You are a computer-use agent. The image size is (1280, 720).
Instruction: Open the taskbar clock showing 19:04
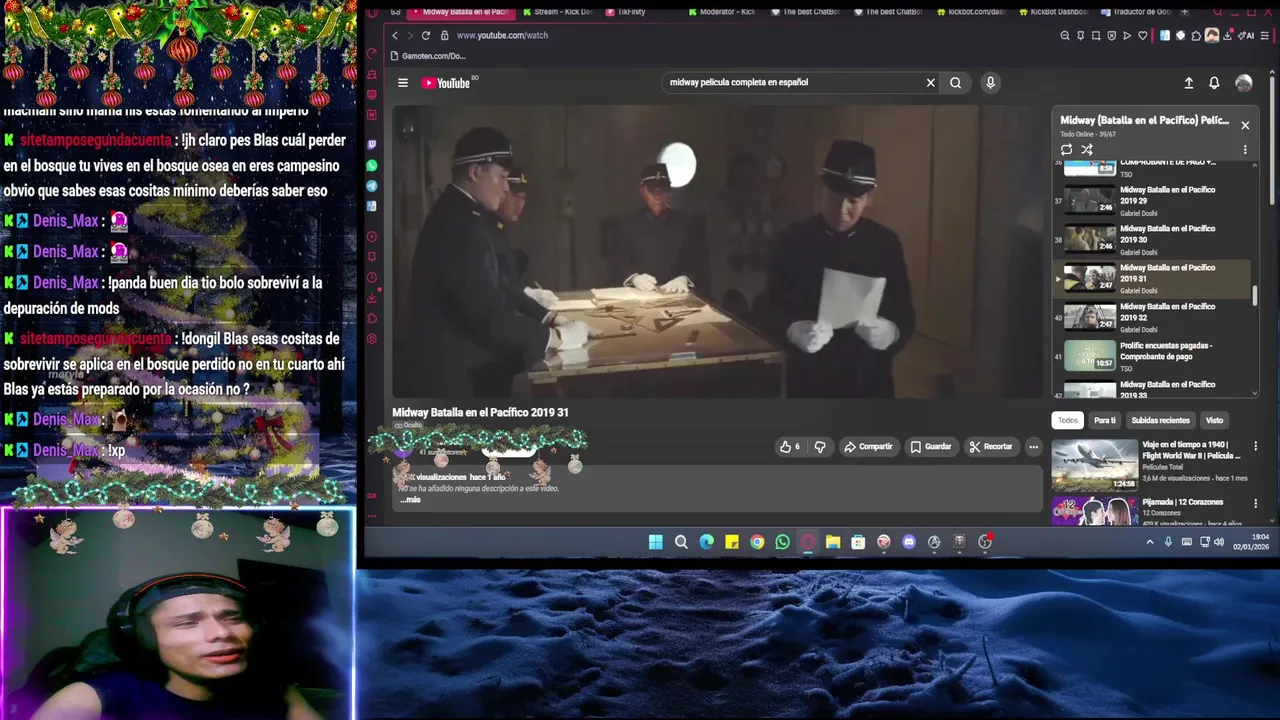(x=1251, y=542)
